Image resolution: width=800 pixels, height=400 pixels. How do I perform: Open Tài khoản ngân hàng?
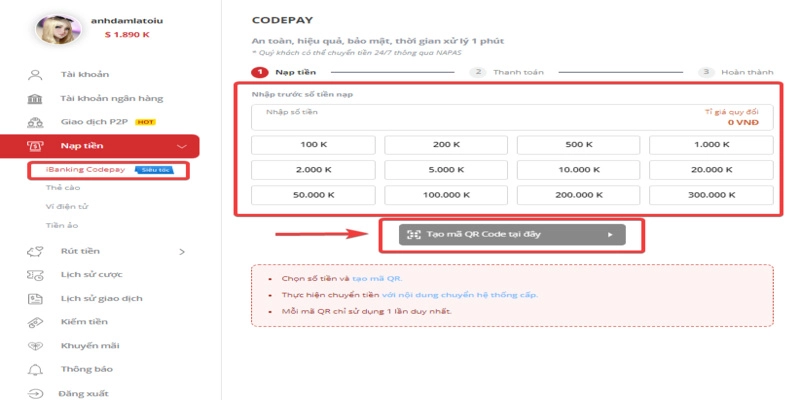pos(112,98)
